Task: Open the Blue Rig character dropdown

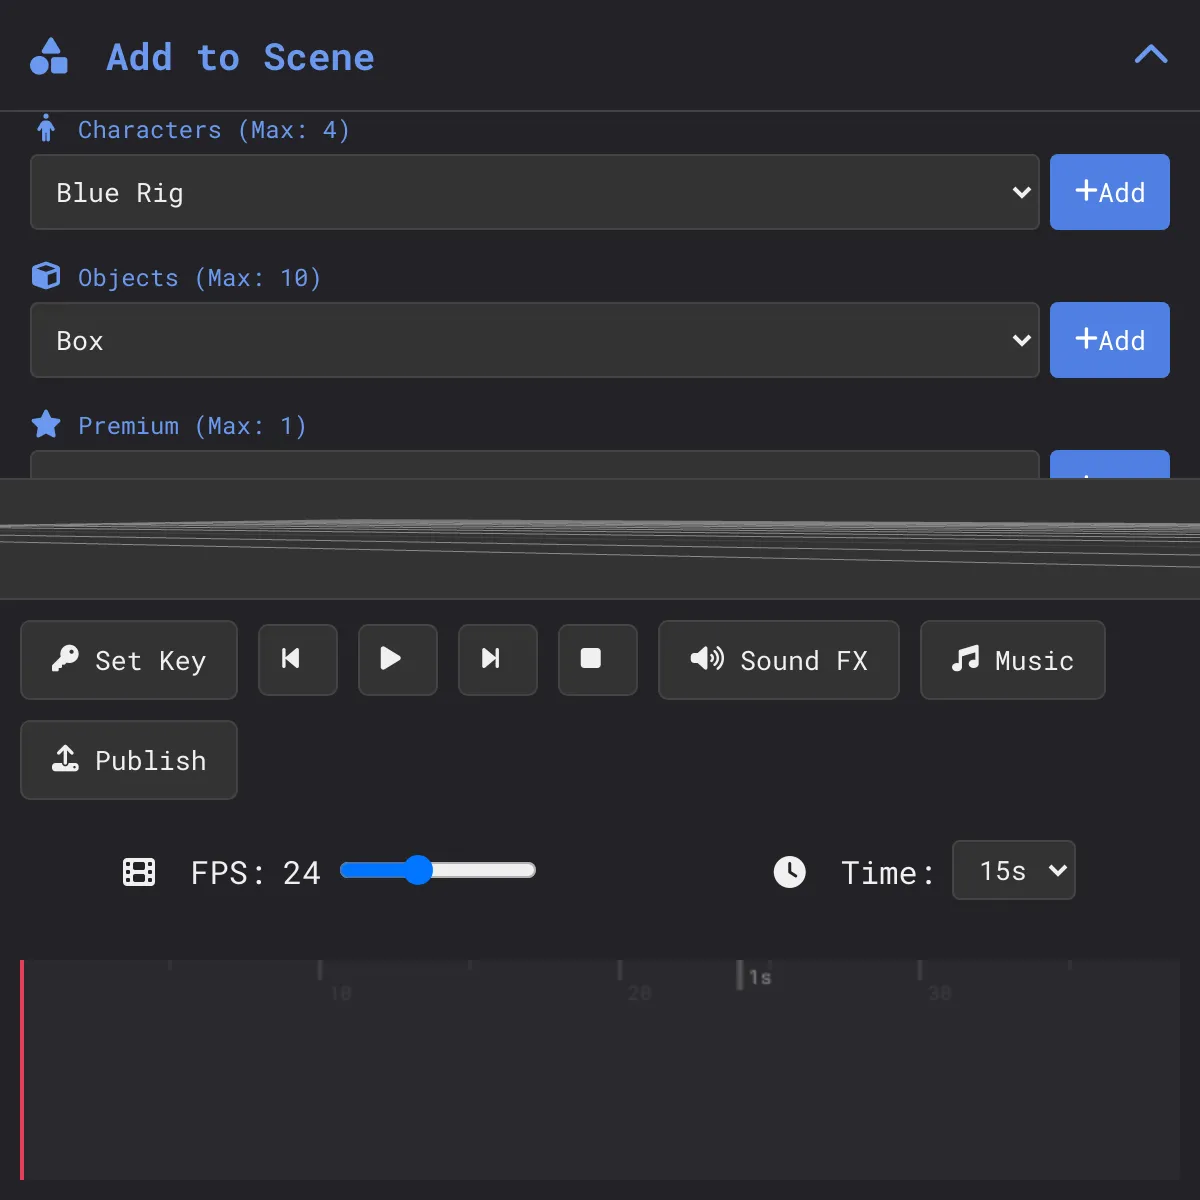Action: (535, 192)
